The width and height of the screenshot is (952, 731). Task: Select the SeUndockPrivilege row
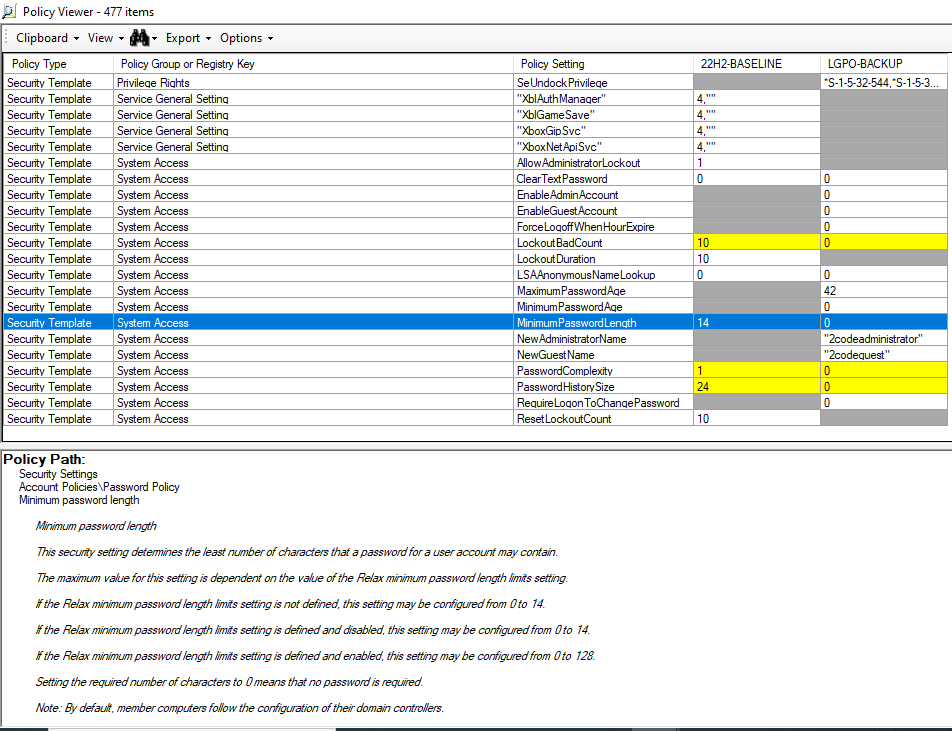coord(561,83)
